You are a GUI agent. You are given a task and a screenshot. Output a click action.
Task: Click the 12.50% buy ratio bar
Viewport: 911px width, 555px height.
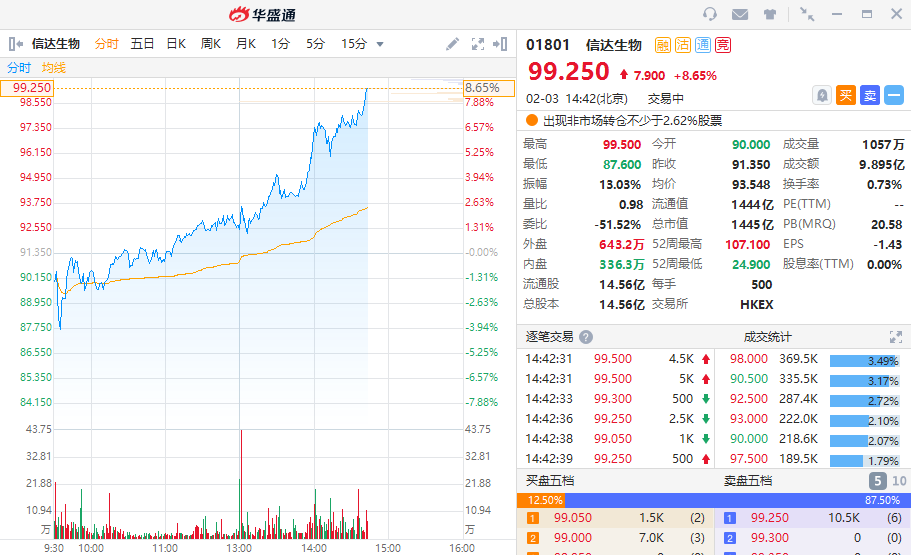541,500
